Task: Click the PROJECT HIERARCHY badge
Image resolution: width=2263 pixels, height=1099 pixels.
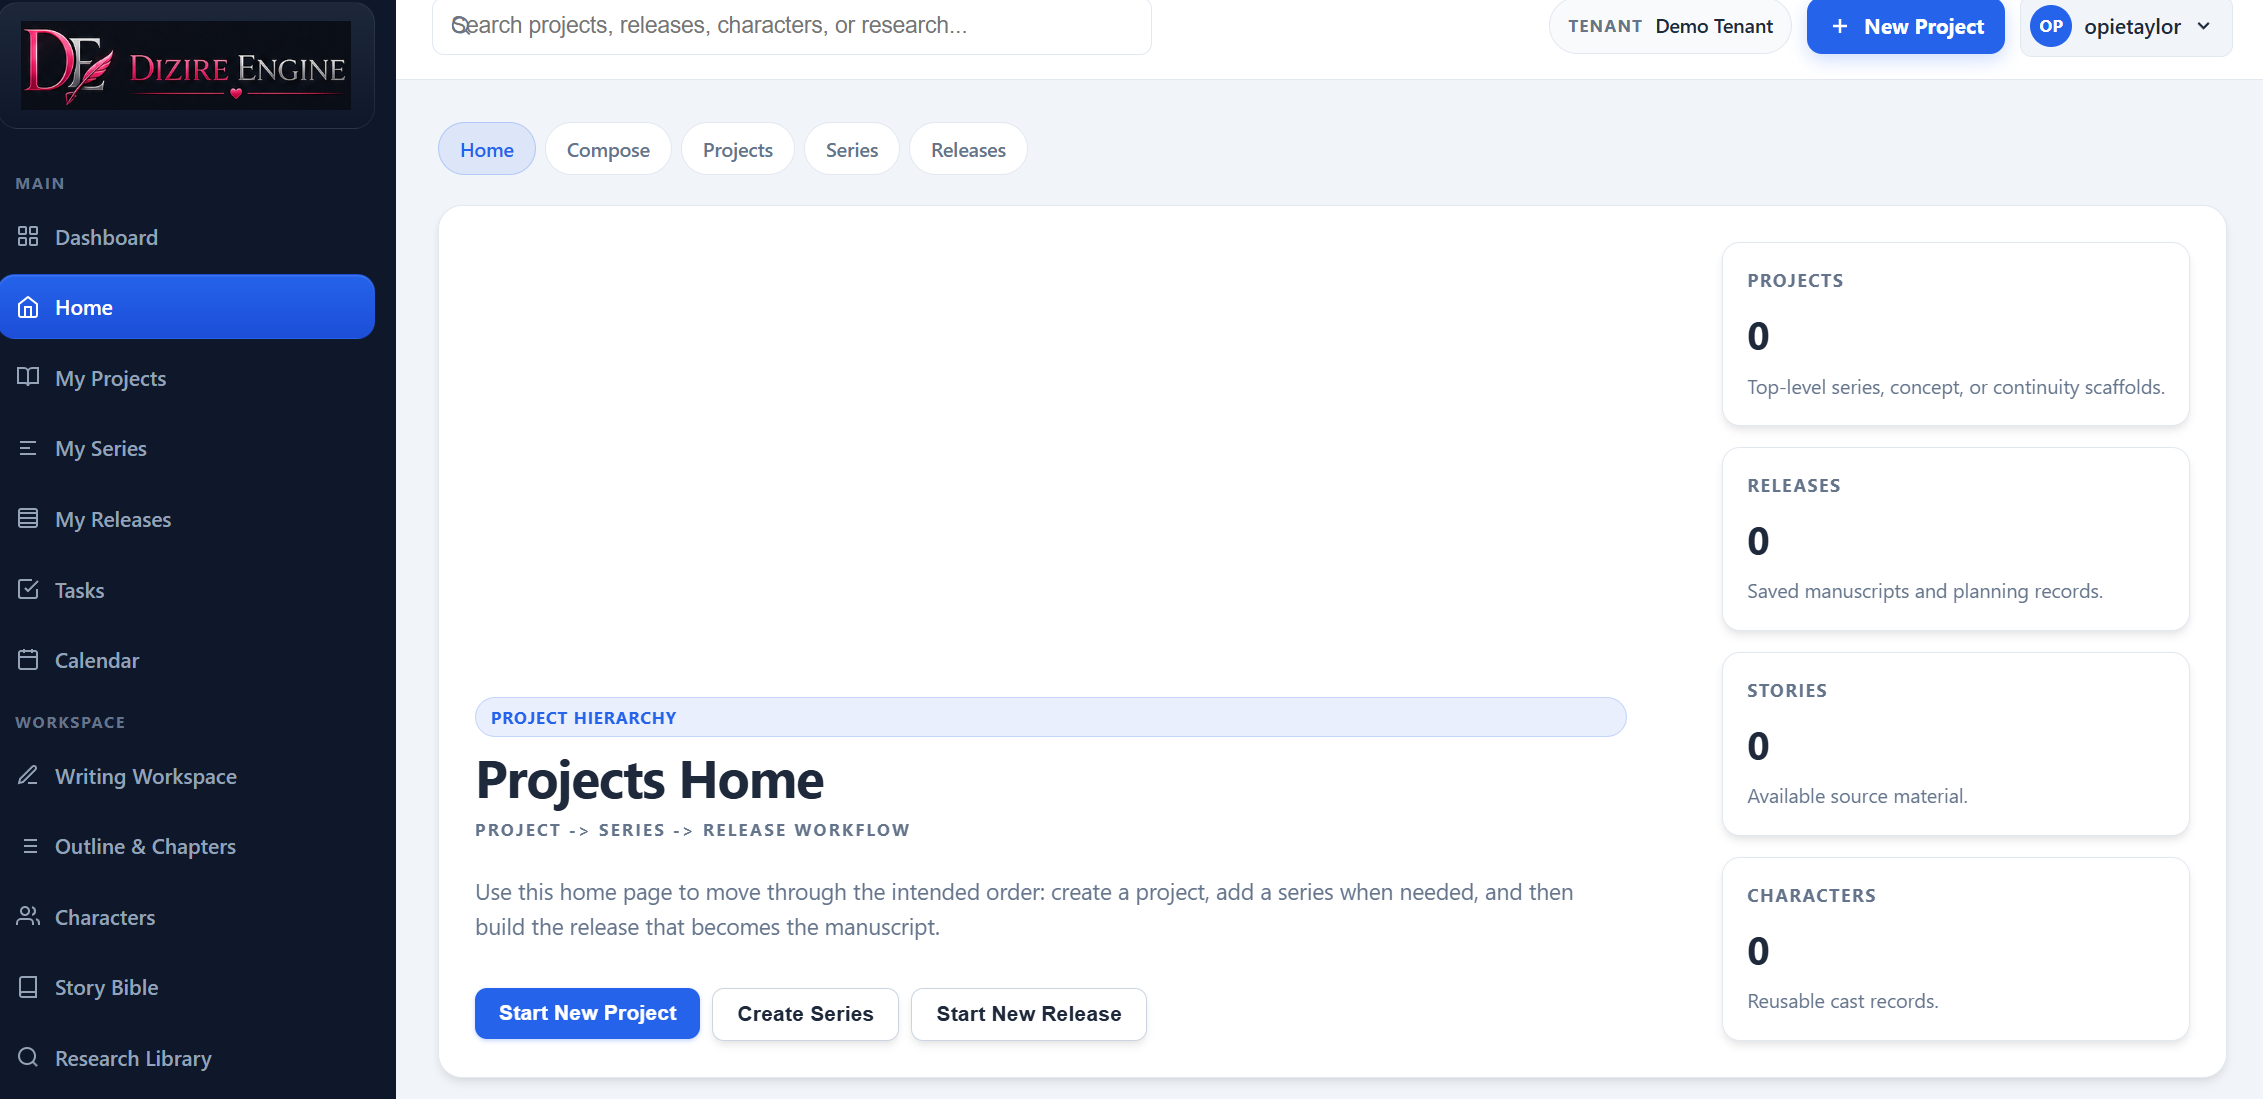Action: click(x=1050, y=717)
